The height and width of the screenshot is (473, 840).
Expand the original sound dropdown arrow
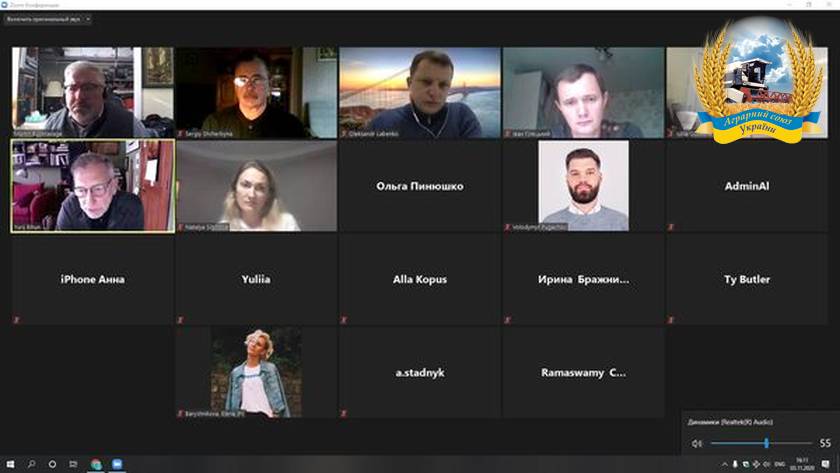(88, 19)
